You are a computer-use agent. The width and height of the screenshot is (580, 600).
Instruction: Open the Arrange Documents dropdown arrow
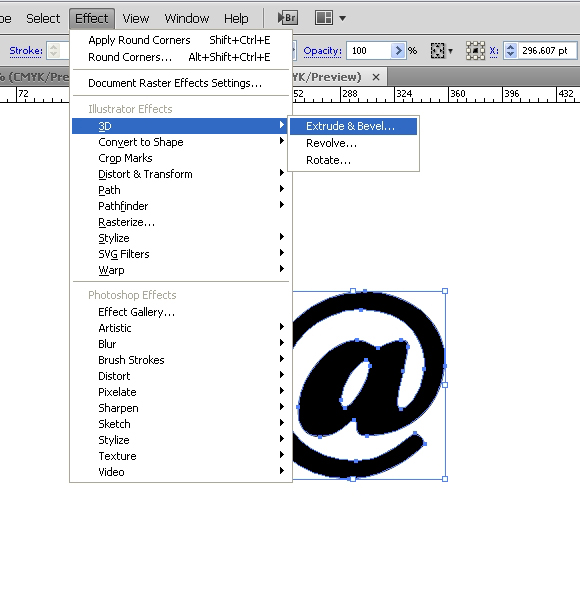tap(342, 18)
